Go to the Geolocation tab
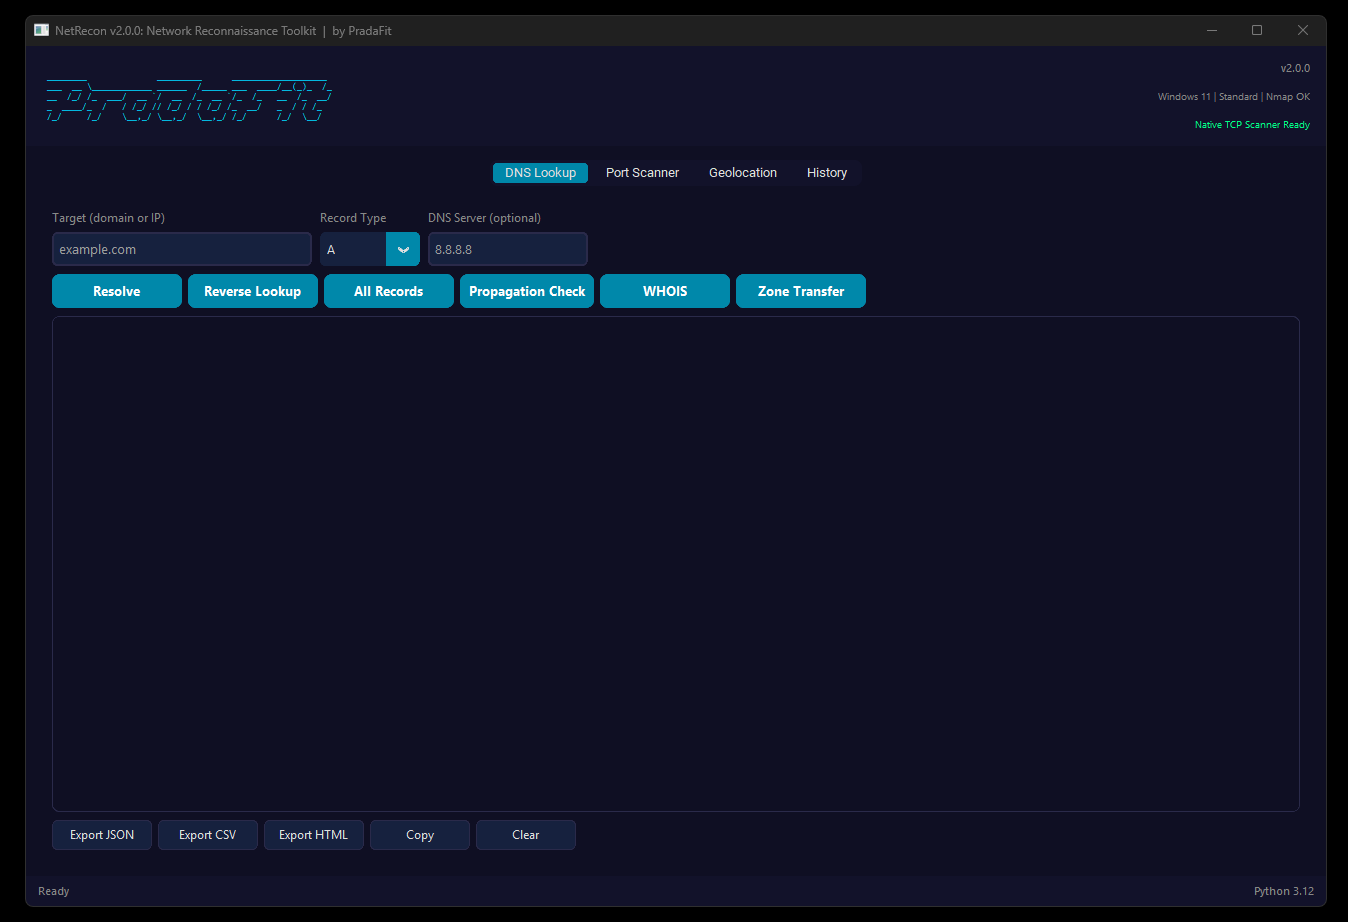This screenshot has height=922, width=1348. (x=743, y=173)
